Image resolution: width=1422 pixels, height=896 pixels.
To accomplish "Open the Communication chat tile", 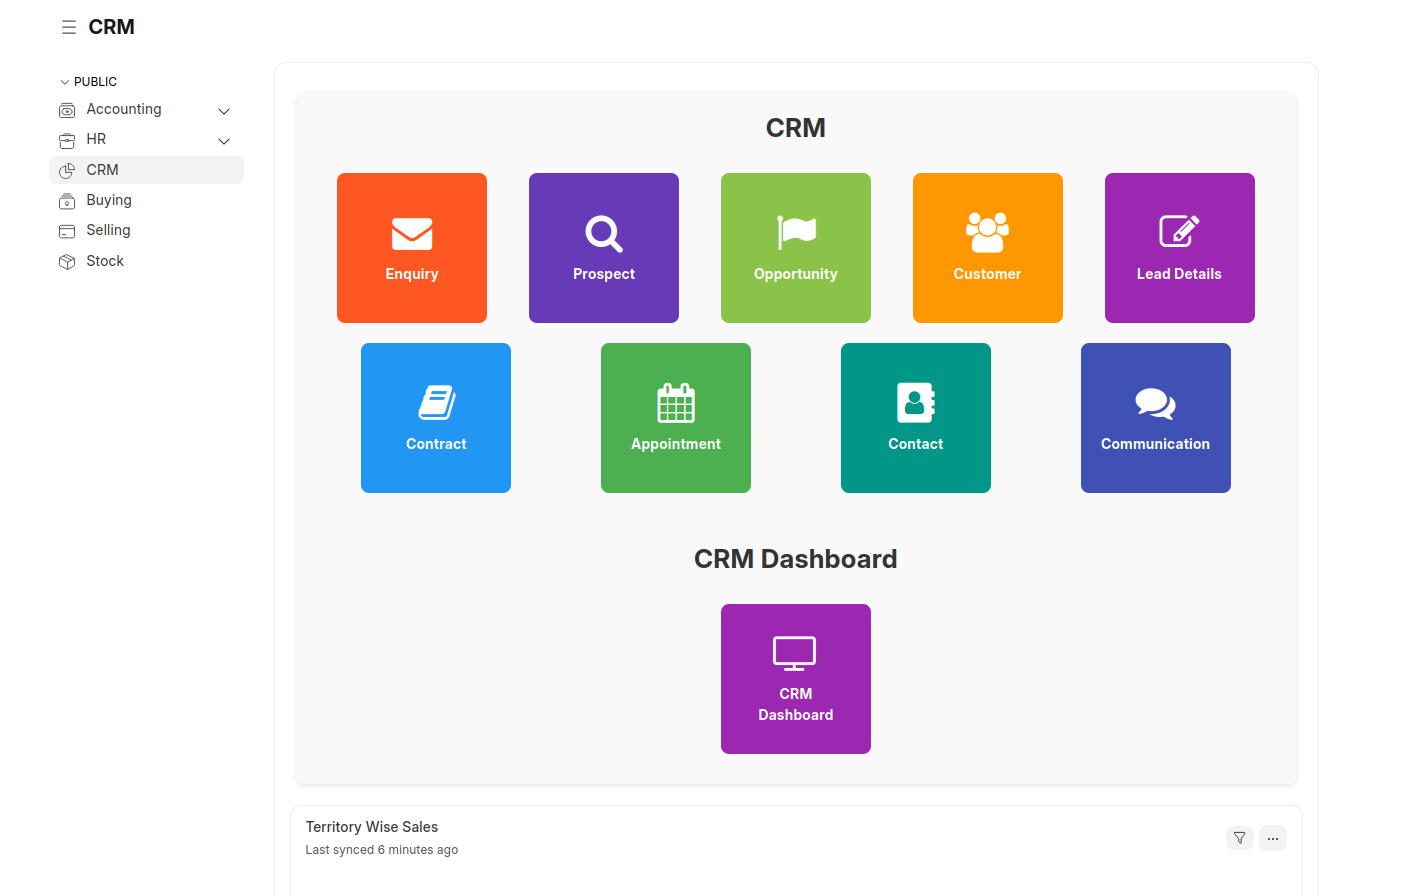I will [1156, 417].
